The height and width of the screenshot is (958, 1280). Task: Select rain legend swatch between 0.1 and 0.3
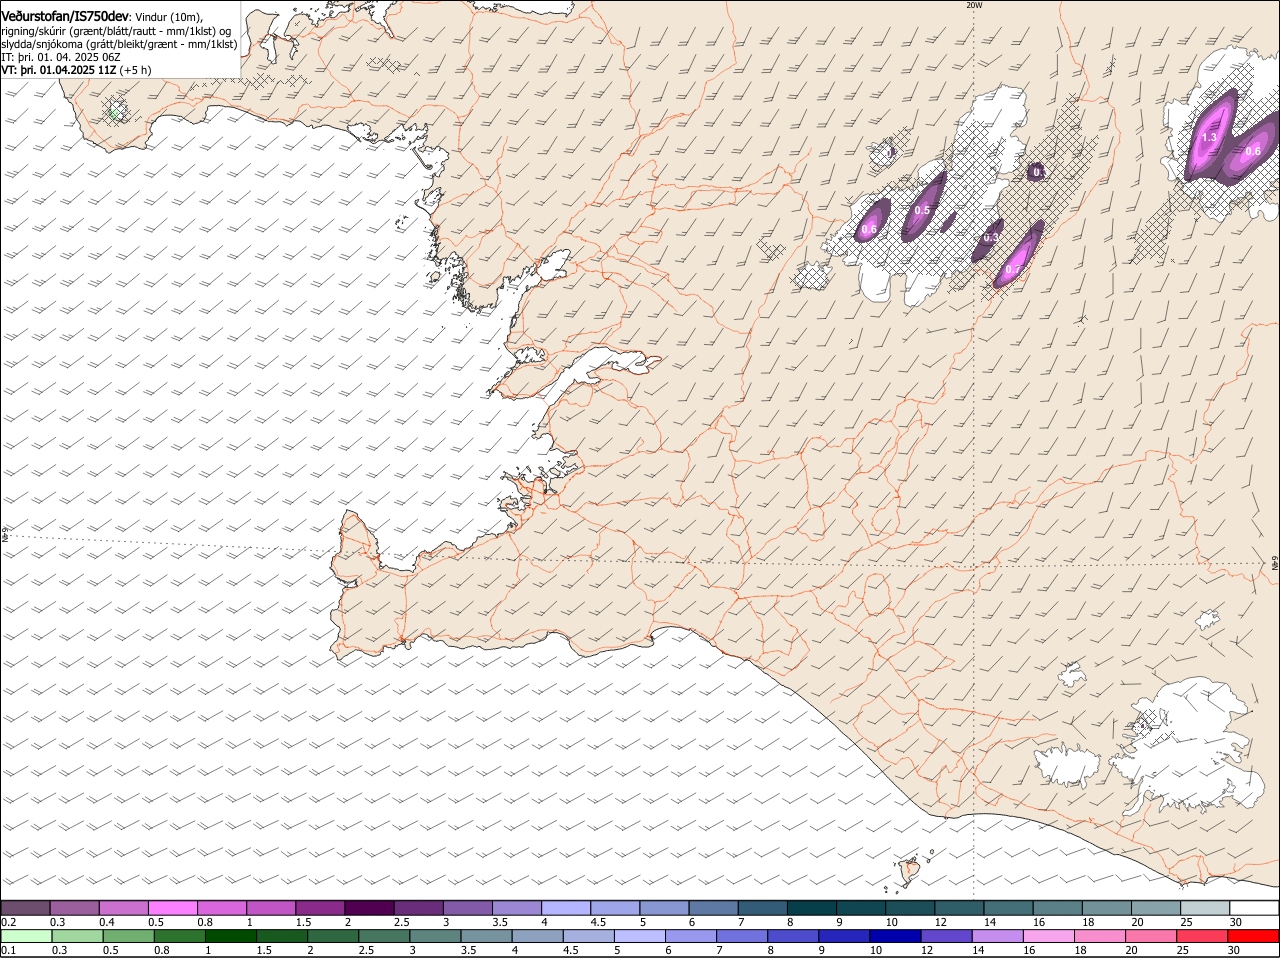27,936
